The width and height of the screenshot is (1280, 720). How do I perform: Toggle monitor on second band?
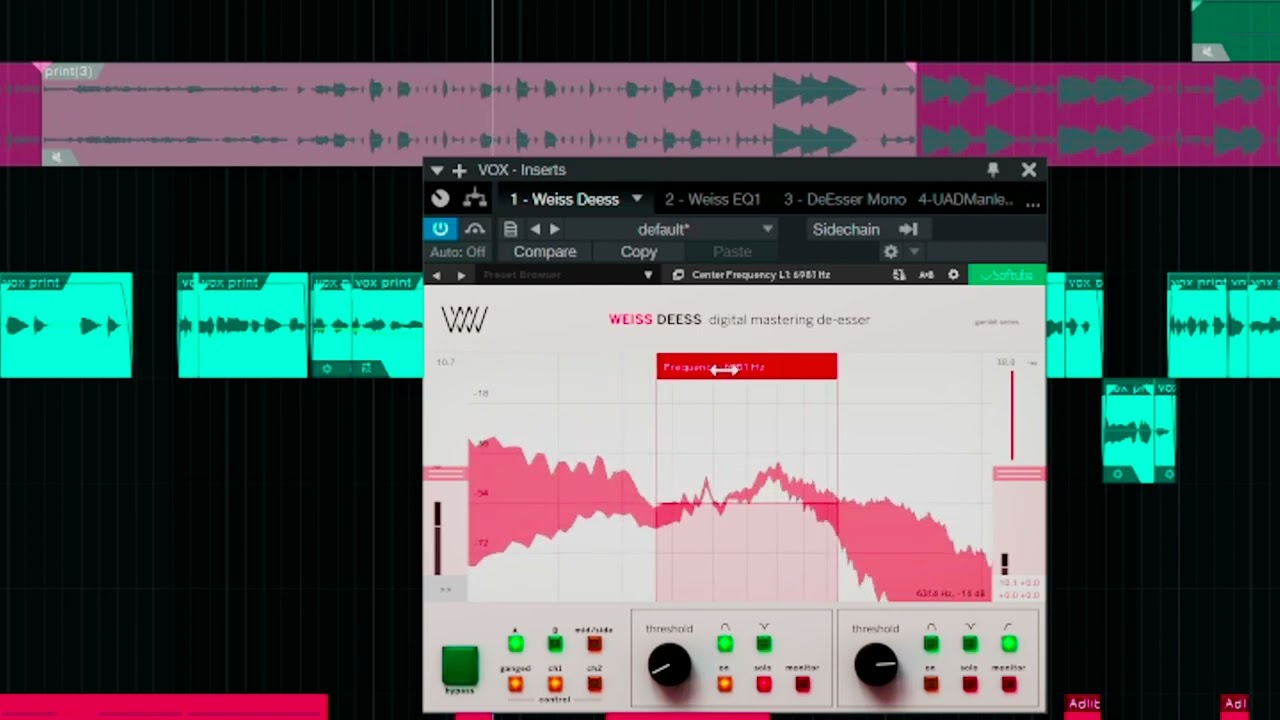[x=1008, y=684]
